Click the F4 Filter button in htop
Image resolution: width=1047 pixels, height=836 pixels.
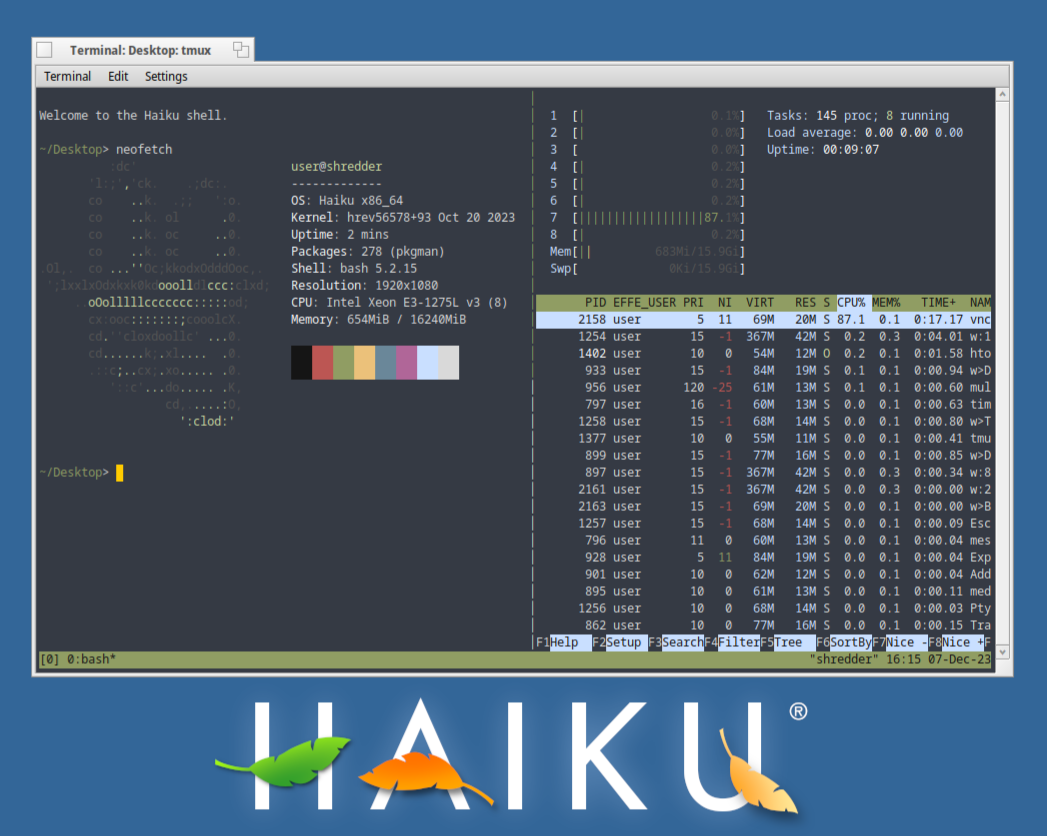click(x=732, y=642)
